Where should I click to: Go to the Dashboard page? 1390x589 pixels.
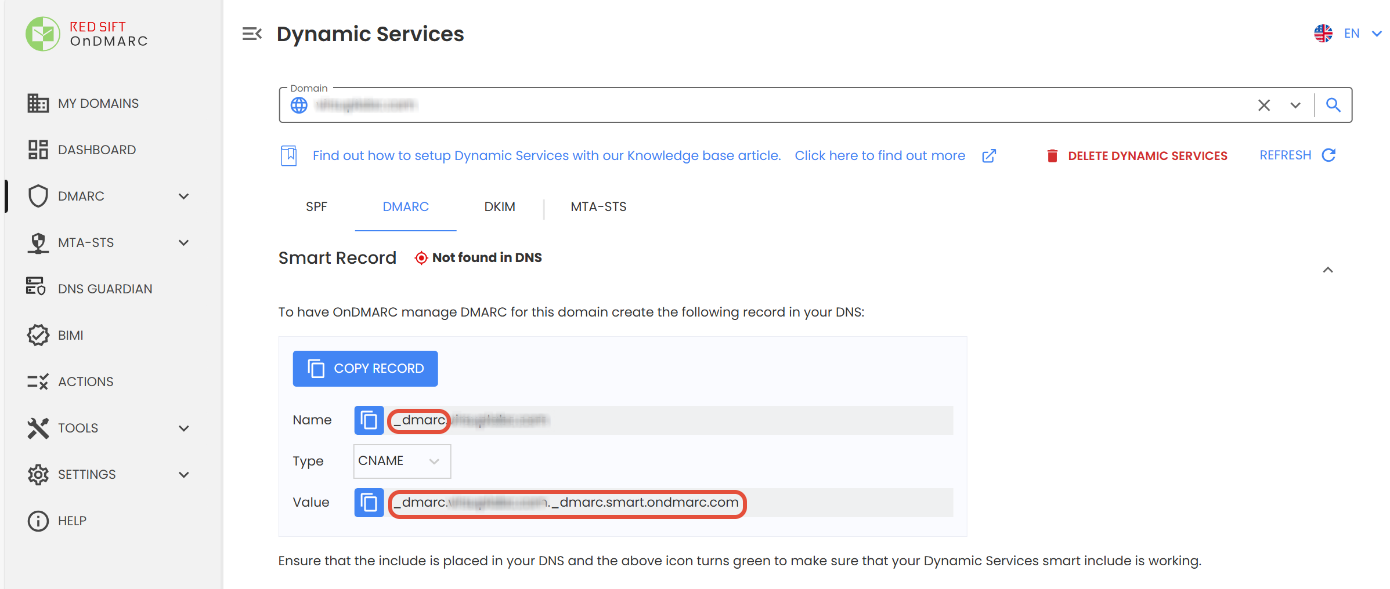[x=96, y=149]
